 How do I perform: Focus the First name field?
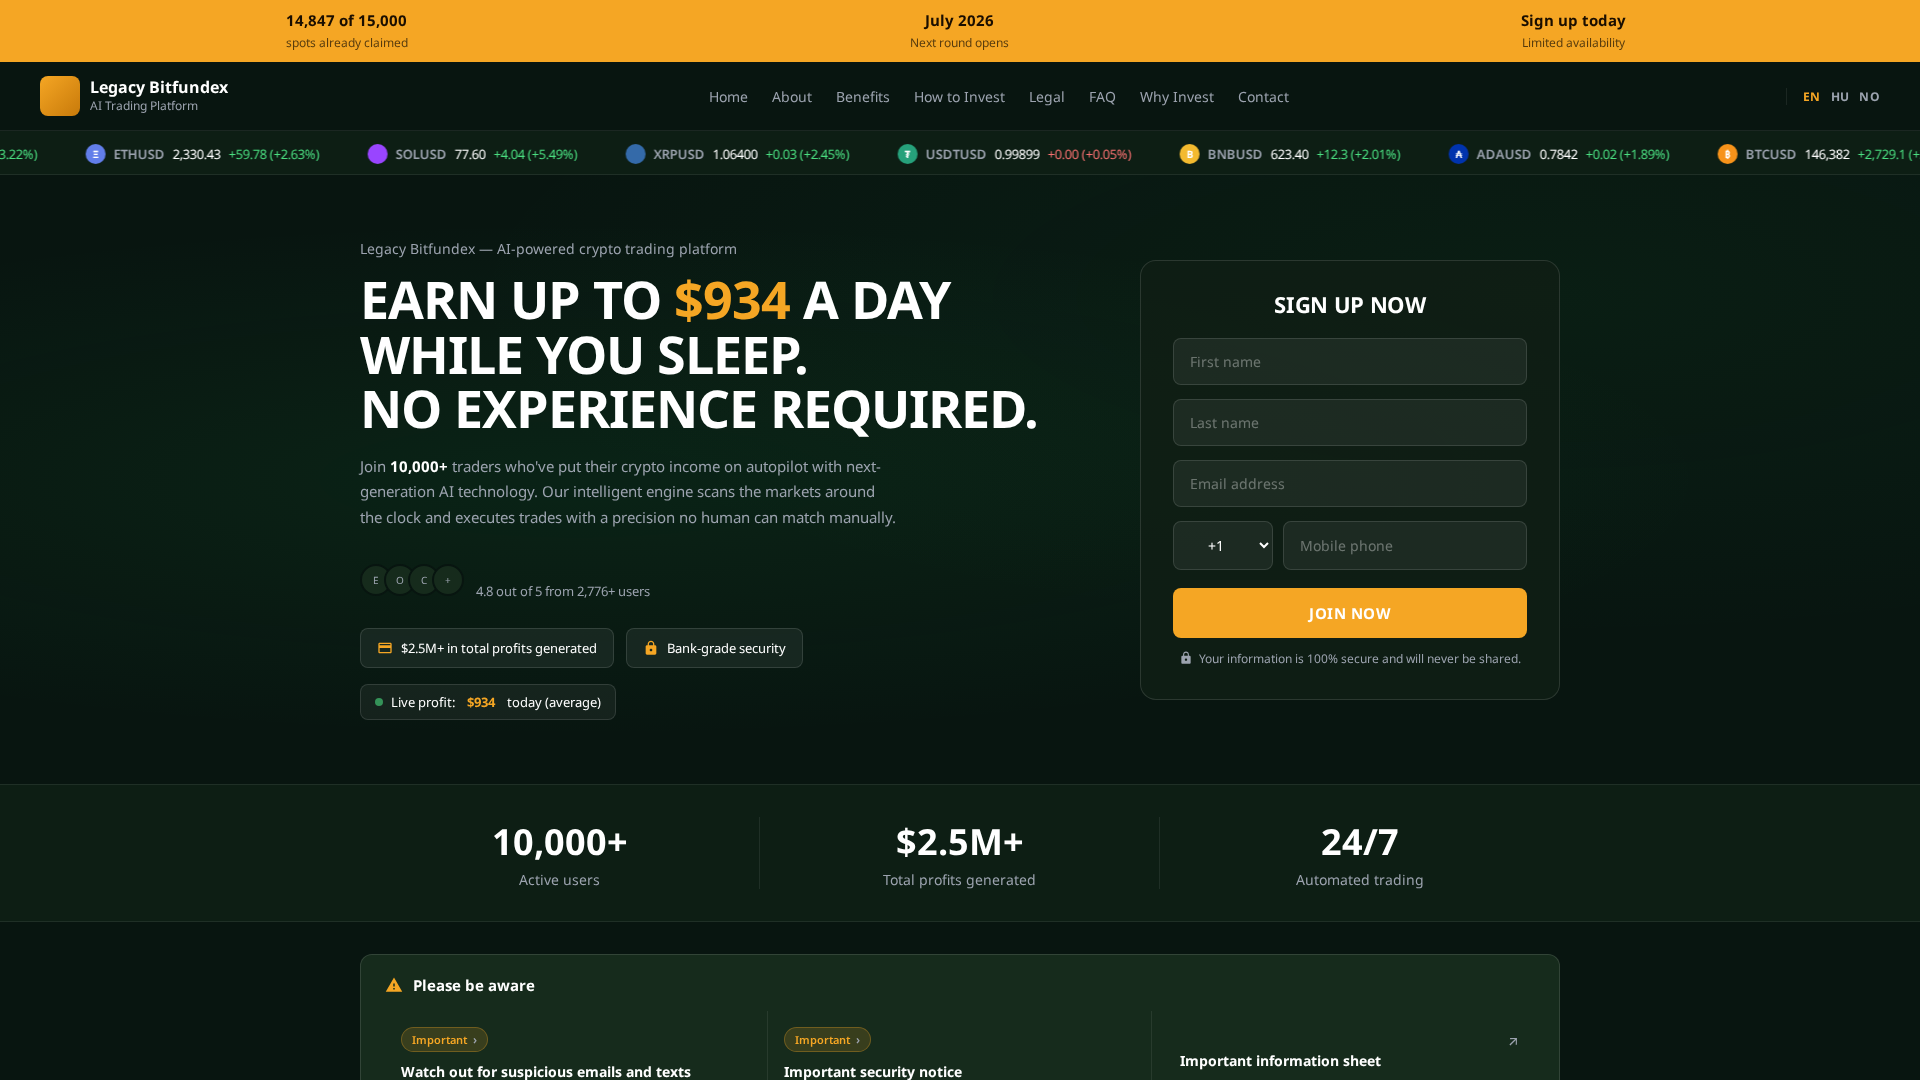pyautogui.click(x=1350, y=361)
